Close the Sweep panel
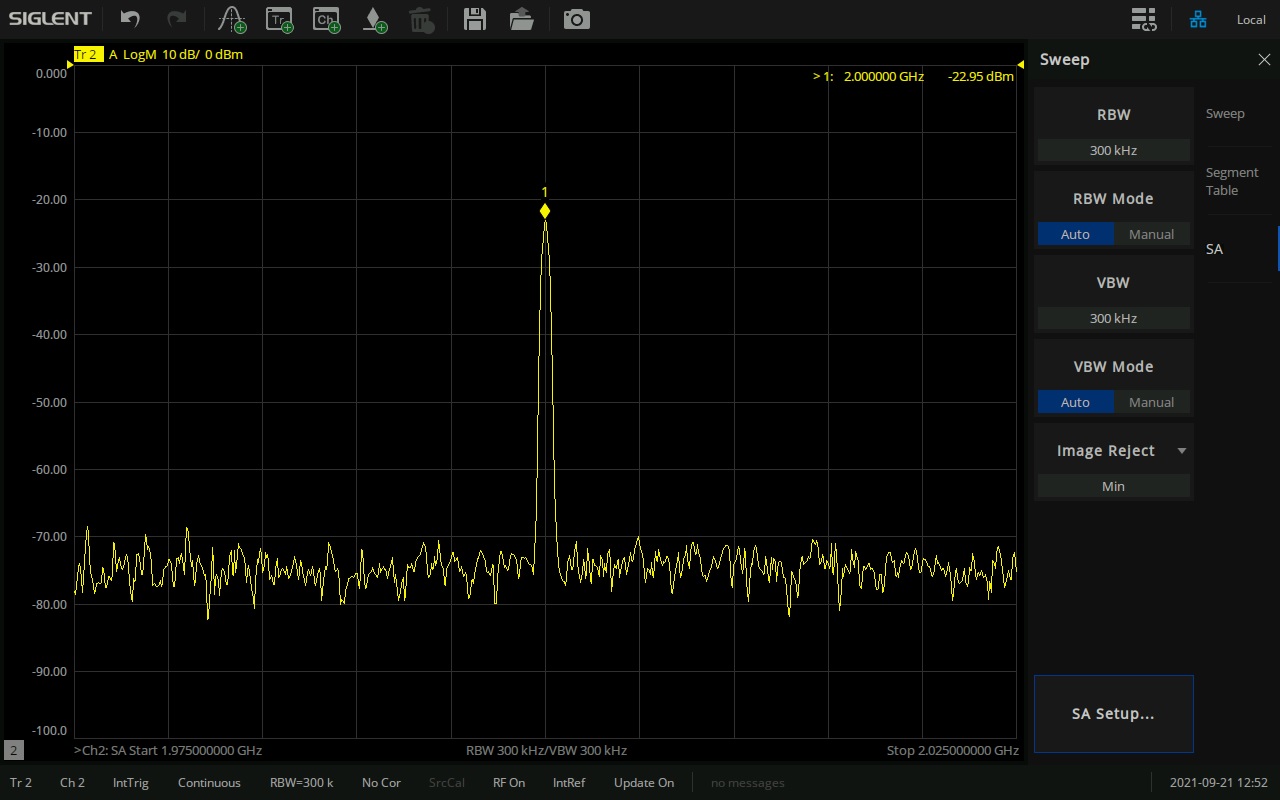The width and height of the screenshot is (1280, 800). (1264, 60)
